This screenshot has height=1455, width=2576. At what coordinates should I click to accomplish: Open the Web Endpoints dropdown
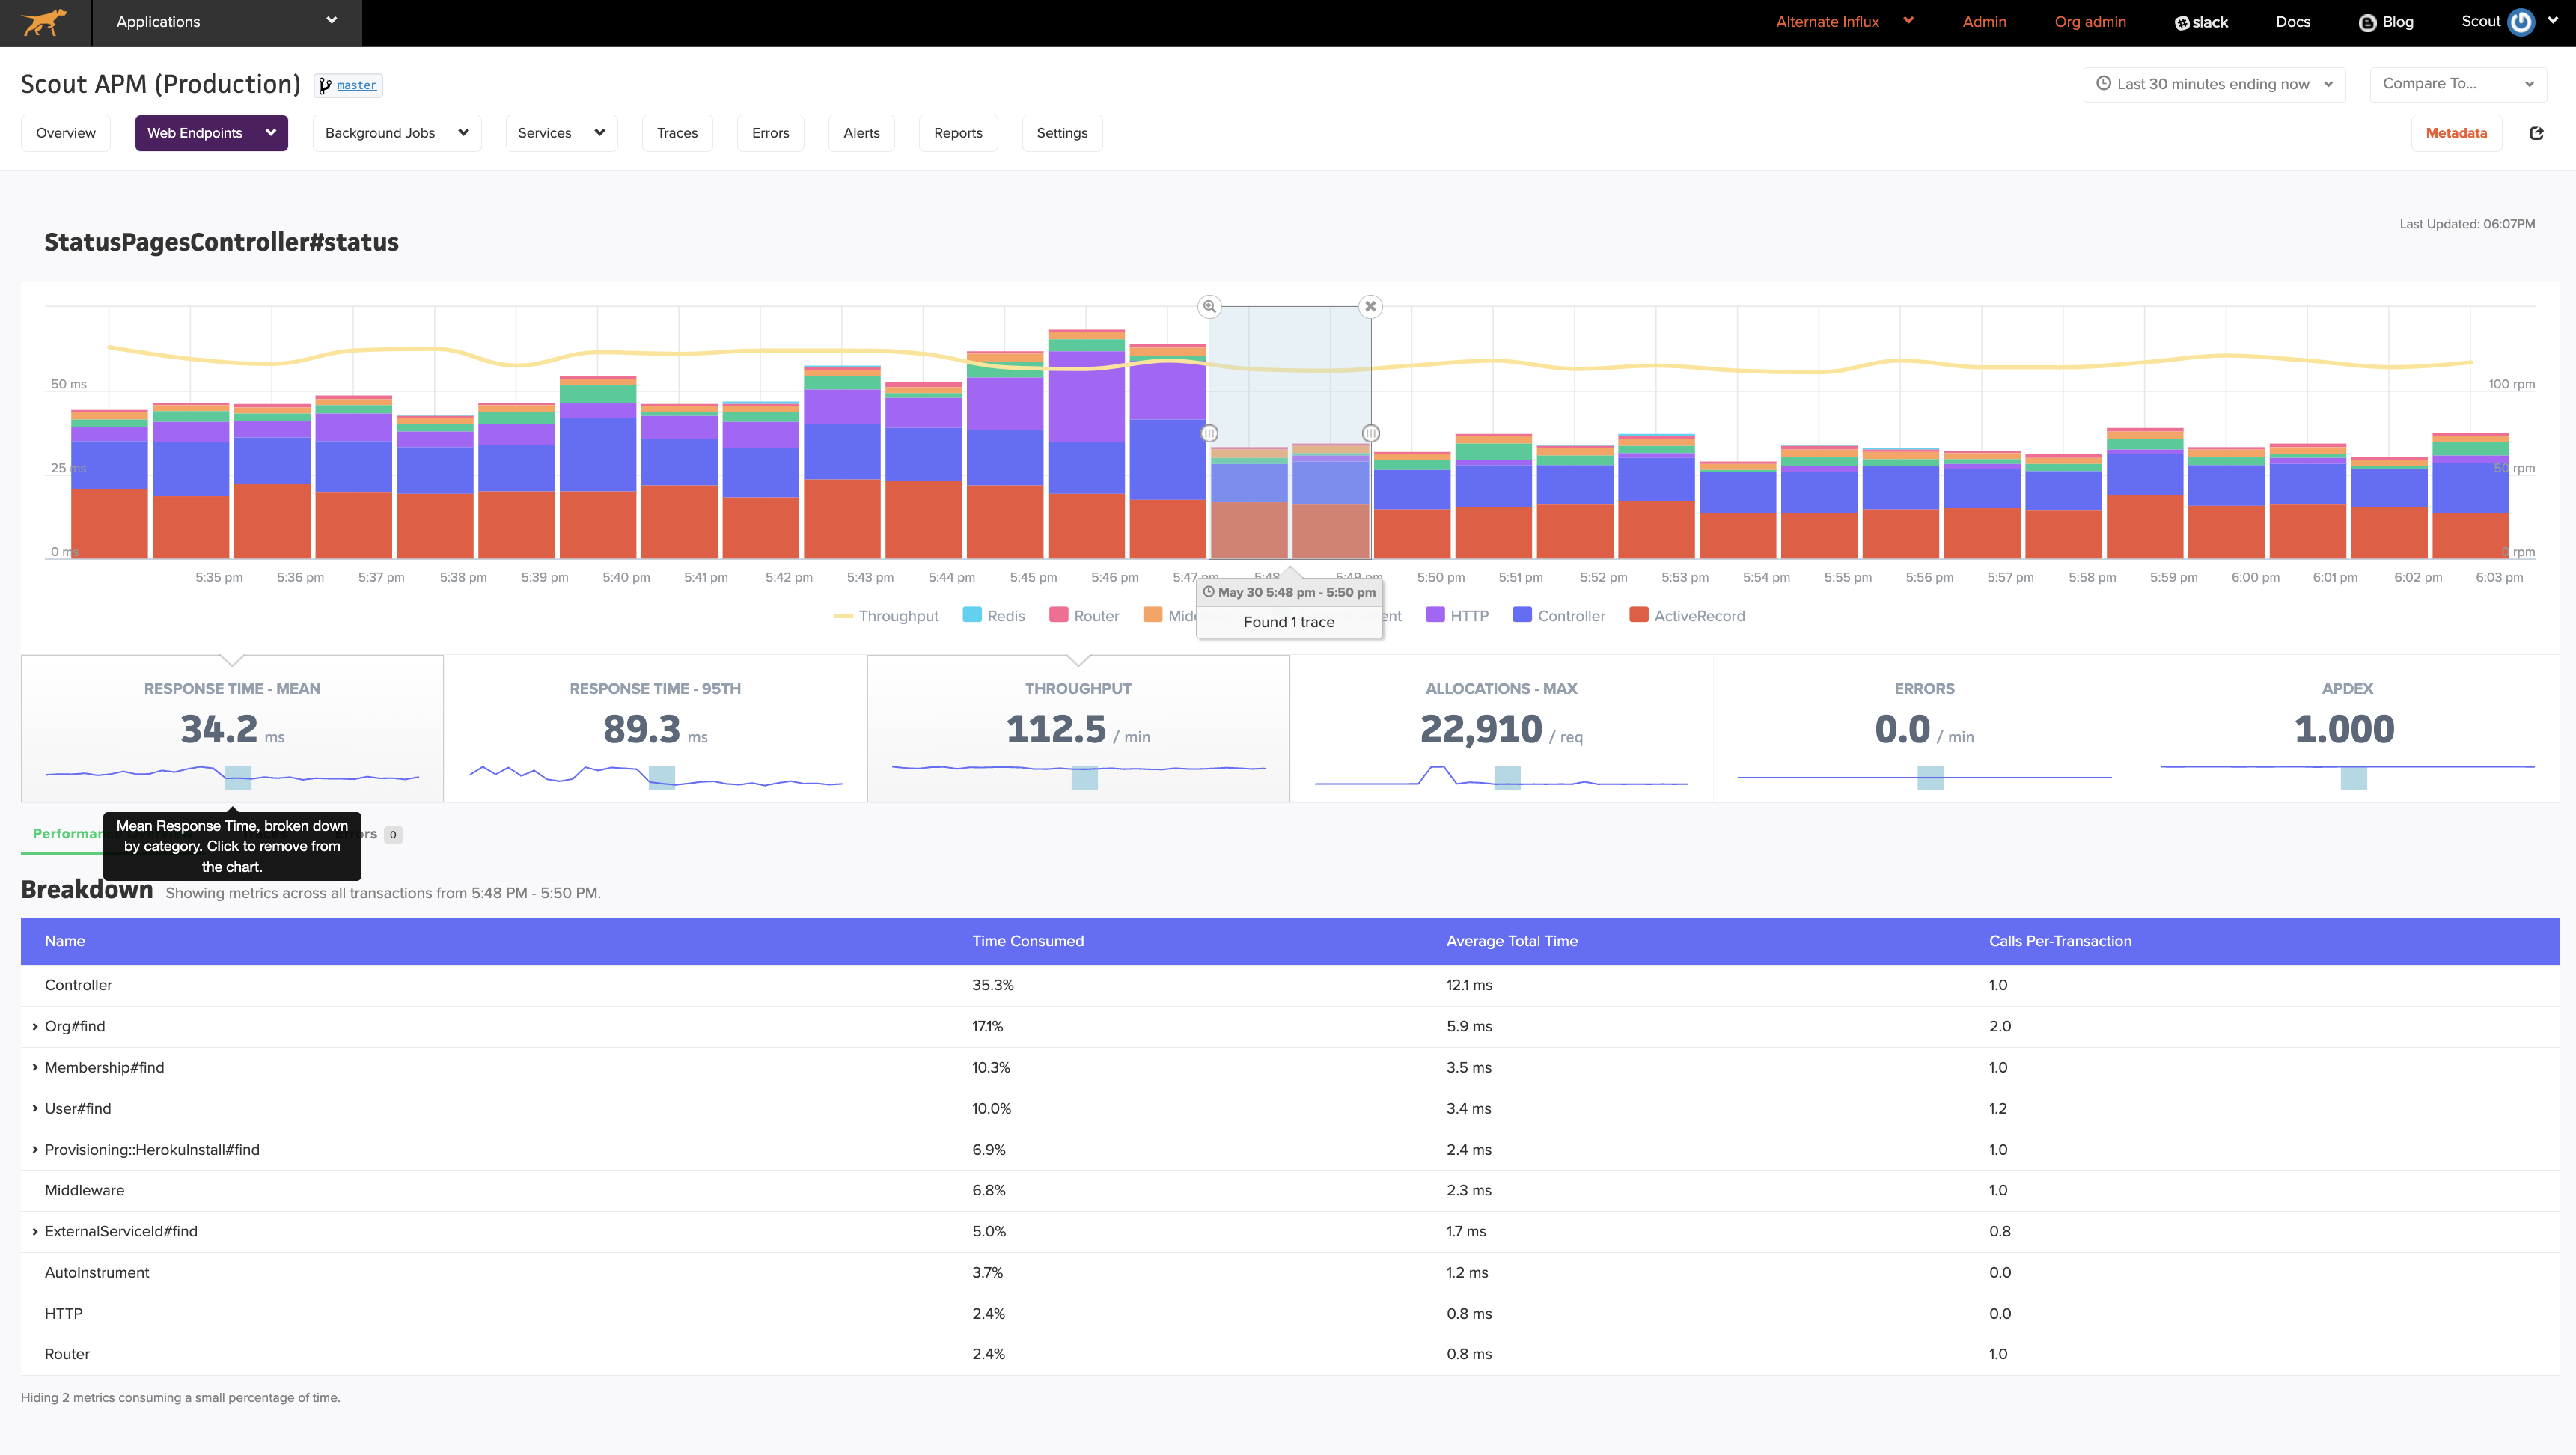[x=211, y=133]
